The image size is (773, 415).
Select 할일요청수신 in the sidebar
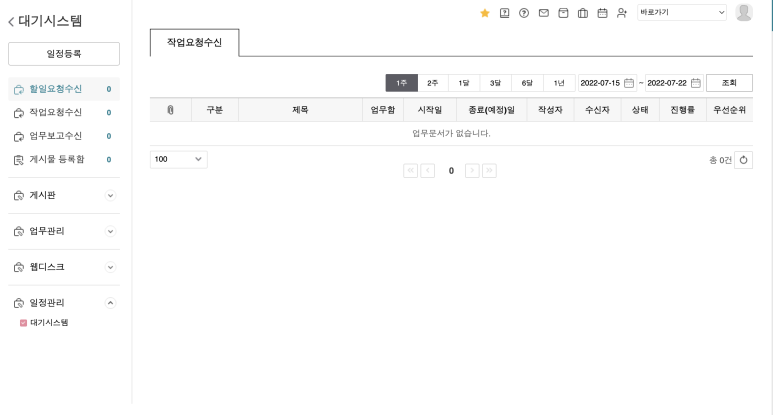56,89
